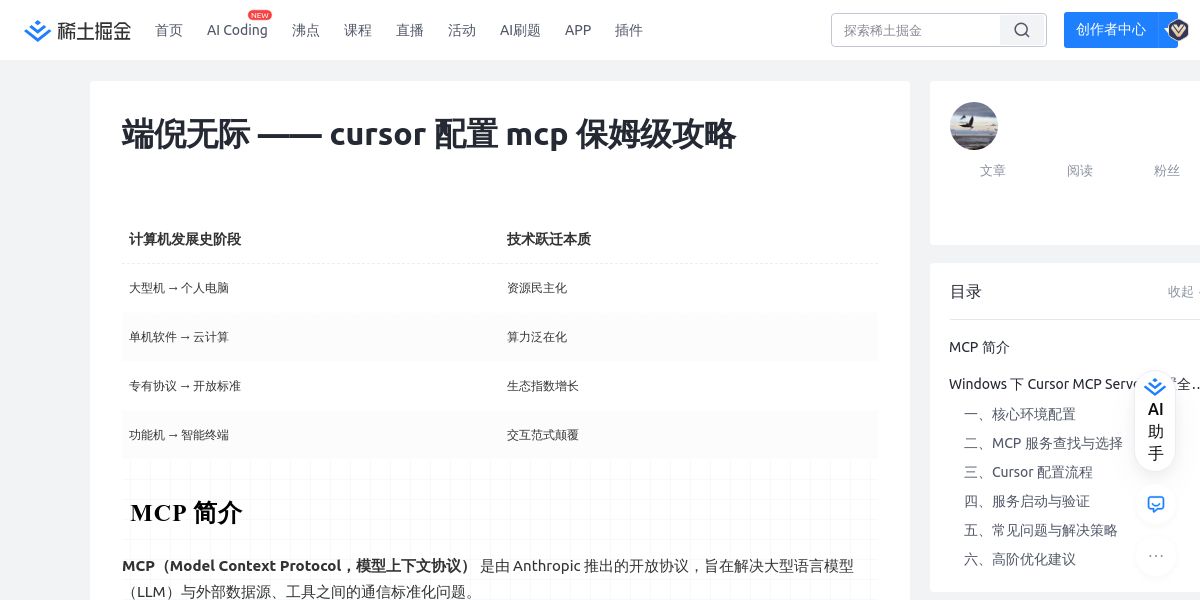Open 插件 nav item
Viewport: 1200px width, 600px height.
click(629, 30)
